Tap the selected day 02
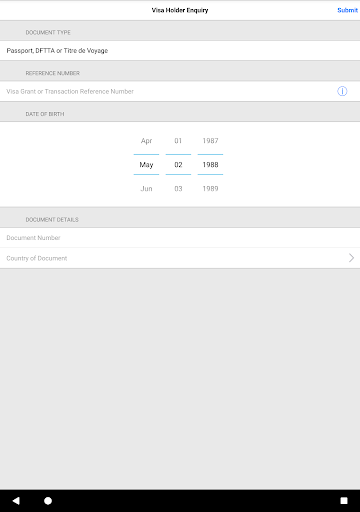 point(178,165)
